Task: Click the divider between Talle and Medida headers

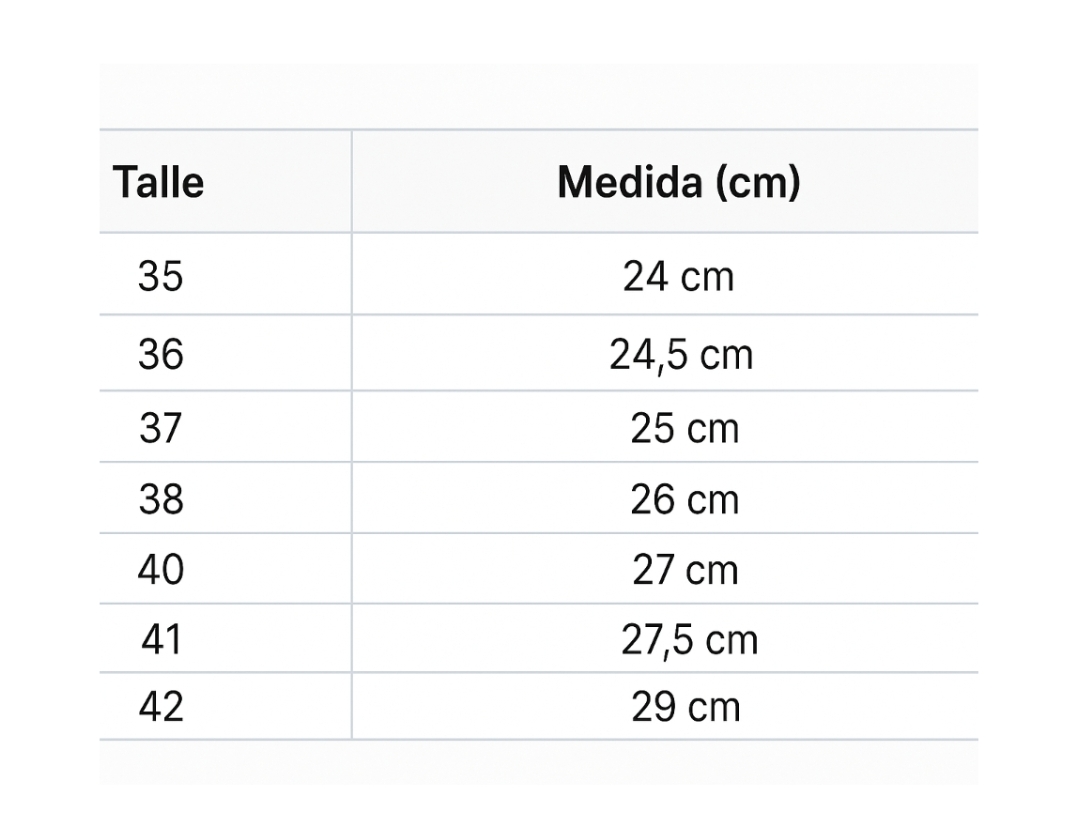Action: pyautogui.click(x=351, y=182)
